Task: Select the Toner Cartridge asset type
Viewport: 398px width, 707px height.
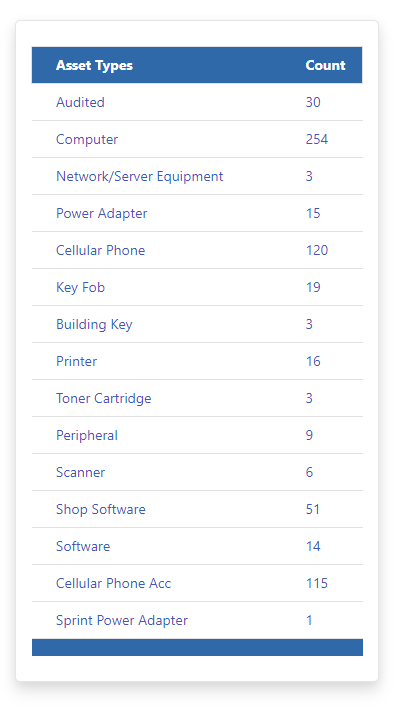Action: 104,398
